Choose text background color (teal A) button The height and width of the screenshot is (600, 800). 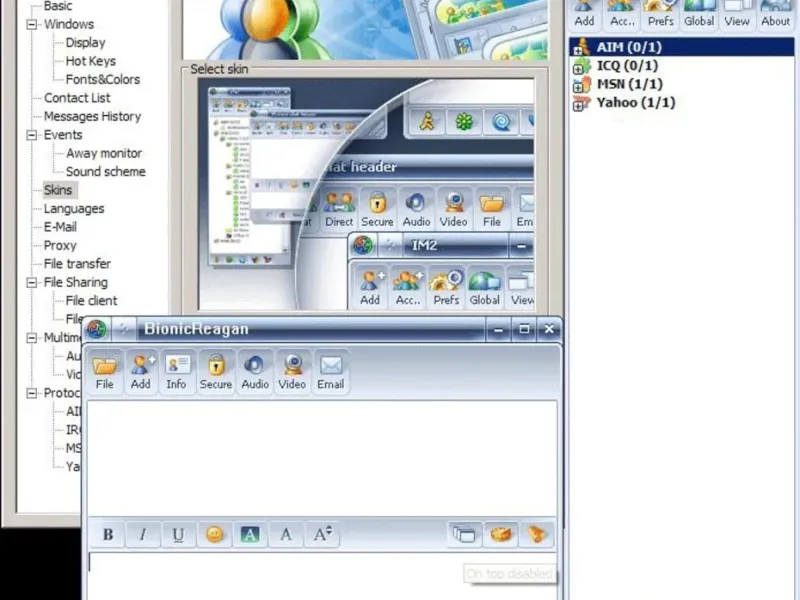(250, 534)
